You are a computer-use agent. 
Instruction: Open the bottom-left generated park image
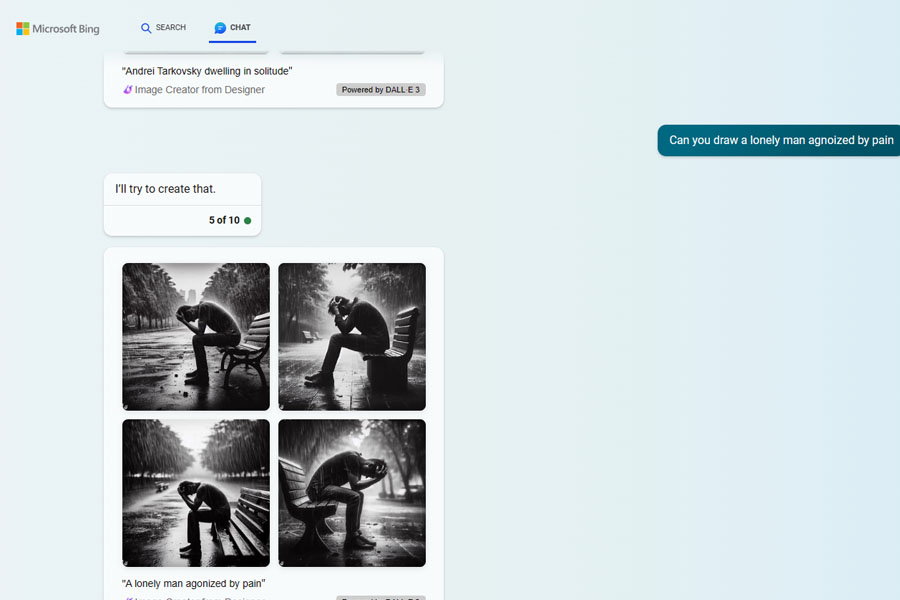(196, 492)
